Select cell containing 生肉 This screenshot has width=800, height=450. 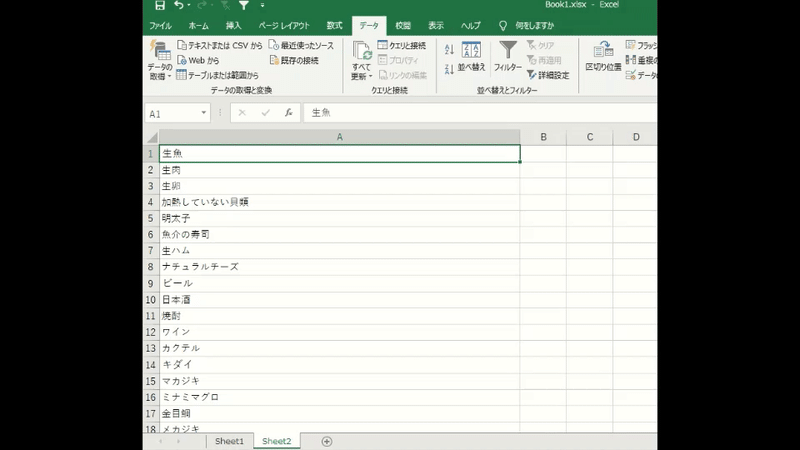(x=339, y=170)
